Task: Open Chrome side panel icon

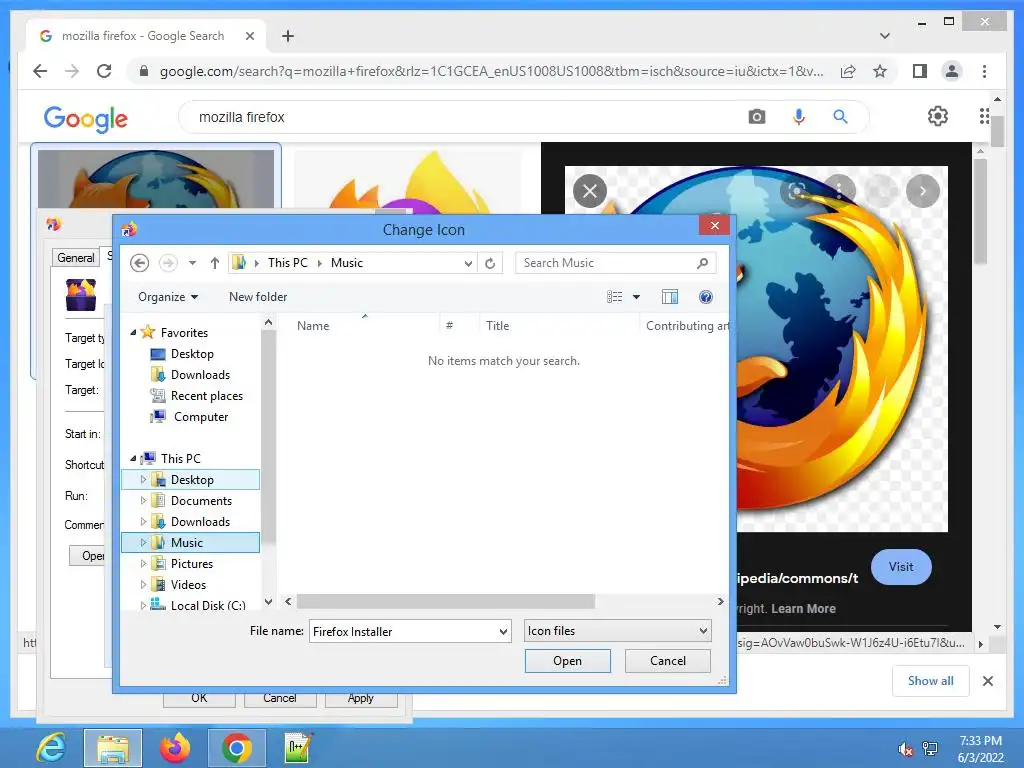Action: point(920,71)
